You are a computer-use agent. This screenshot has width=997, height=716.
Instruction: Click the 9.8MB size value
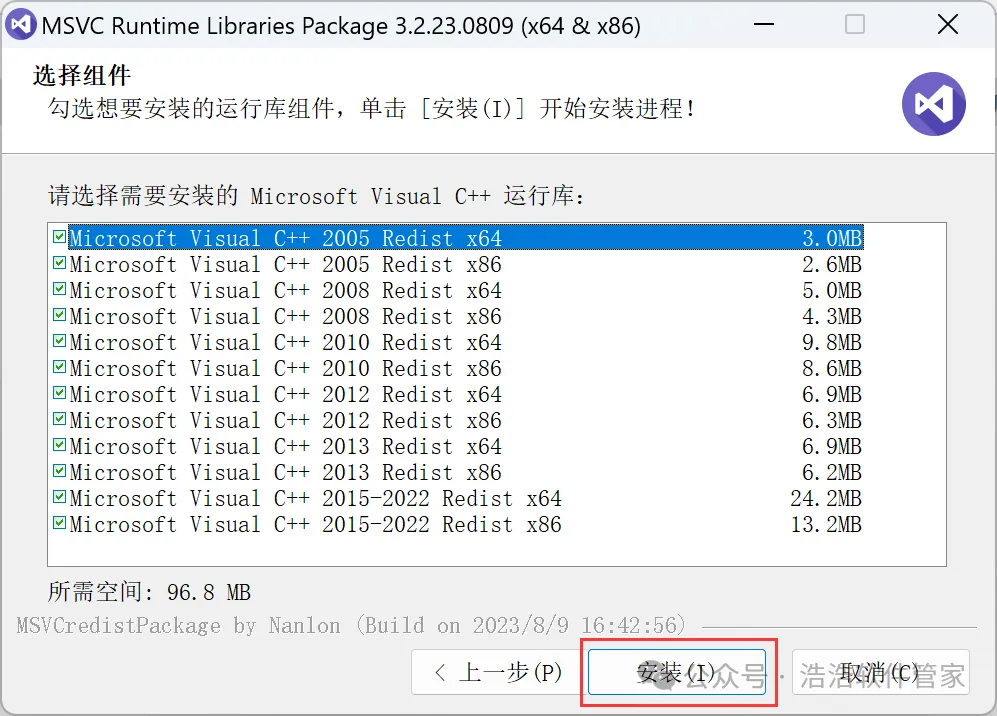click(832, 343)
